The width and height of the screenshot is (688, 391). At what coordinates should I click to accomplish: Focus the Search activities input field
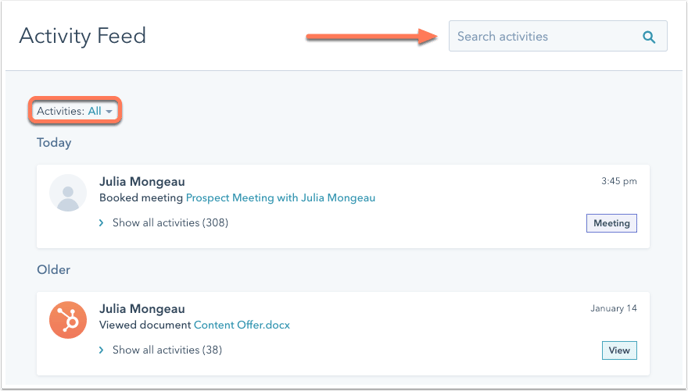(558, 36)
